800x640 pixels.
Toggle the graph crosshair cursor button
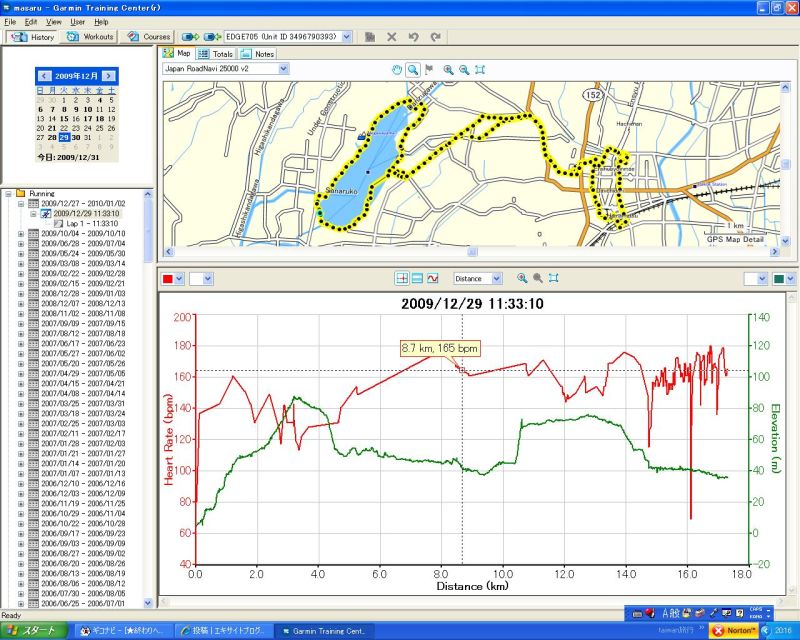(x=402, y=278)
